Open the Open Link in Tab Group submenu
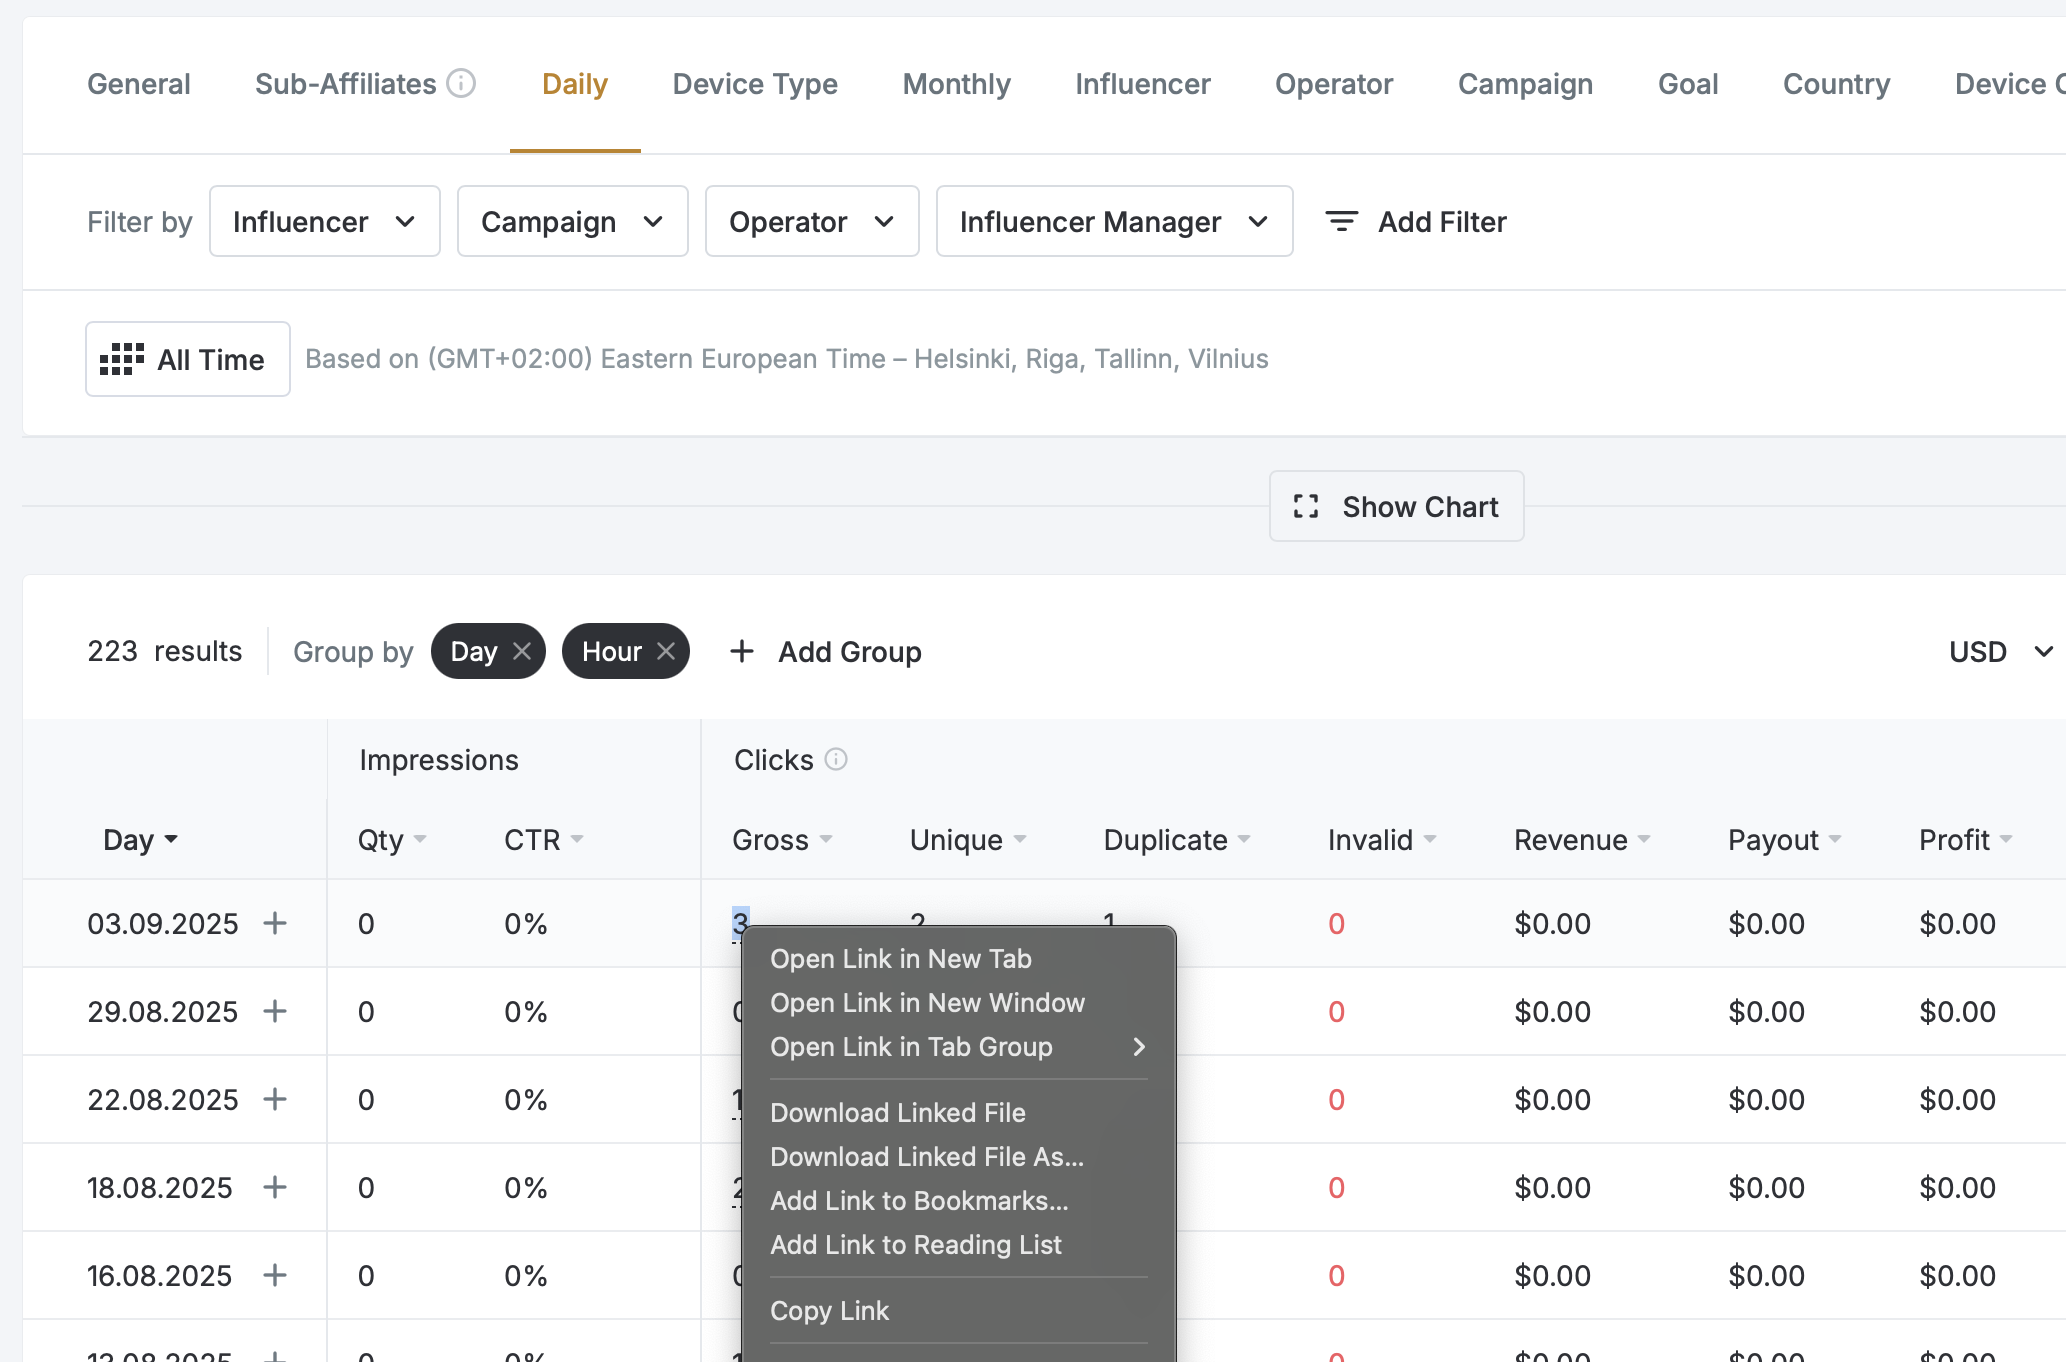This screenshot has height=1362, width=2066. point(959,1047)
